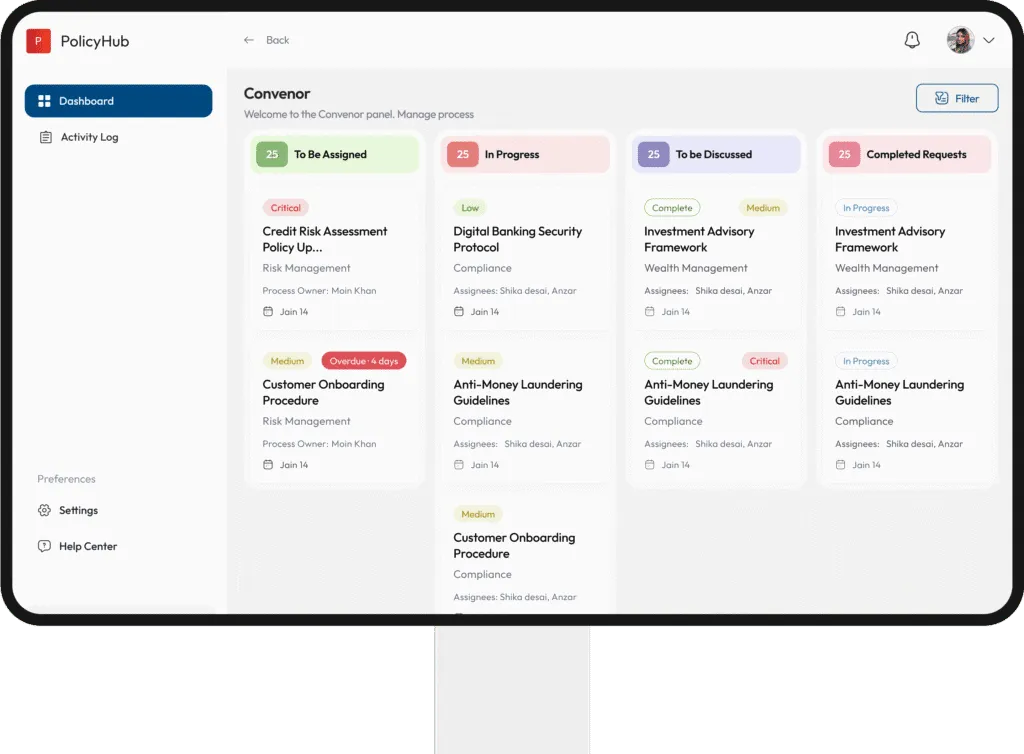Open the Activity Log menu item
The image size is (1024, 754).
pos(89,137)
